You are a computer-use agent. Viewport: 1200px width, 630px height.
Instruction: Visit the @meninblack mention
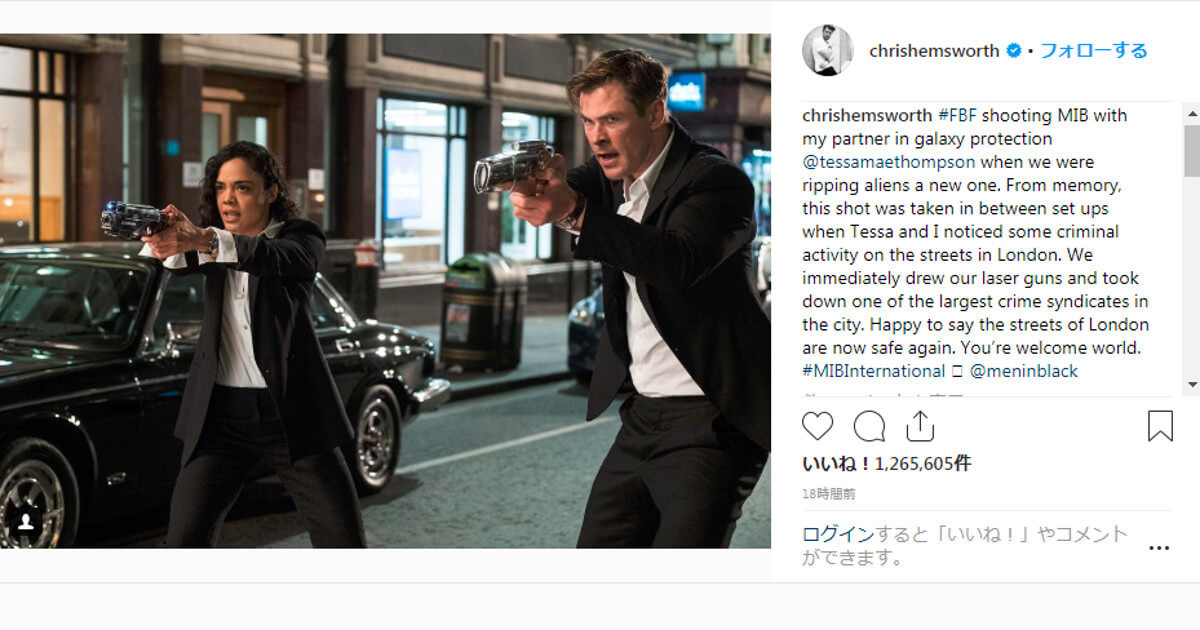tap(1024, 371)
